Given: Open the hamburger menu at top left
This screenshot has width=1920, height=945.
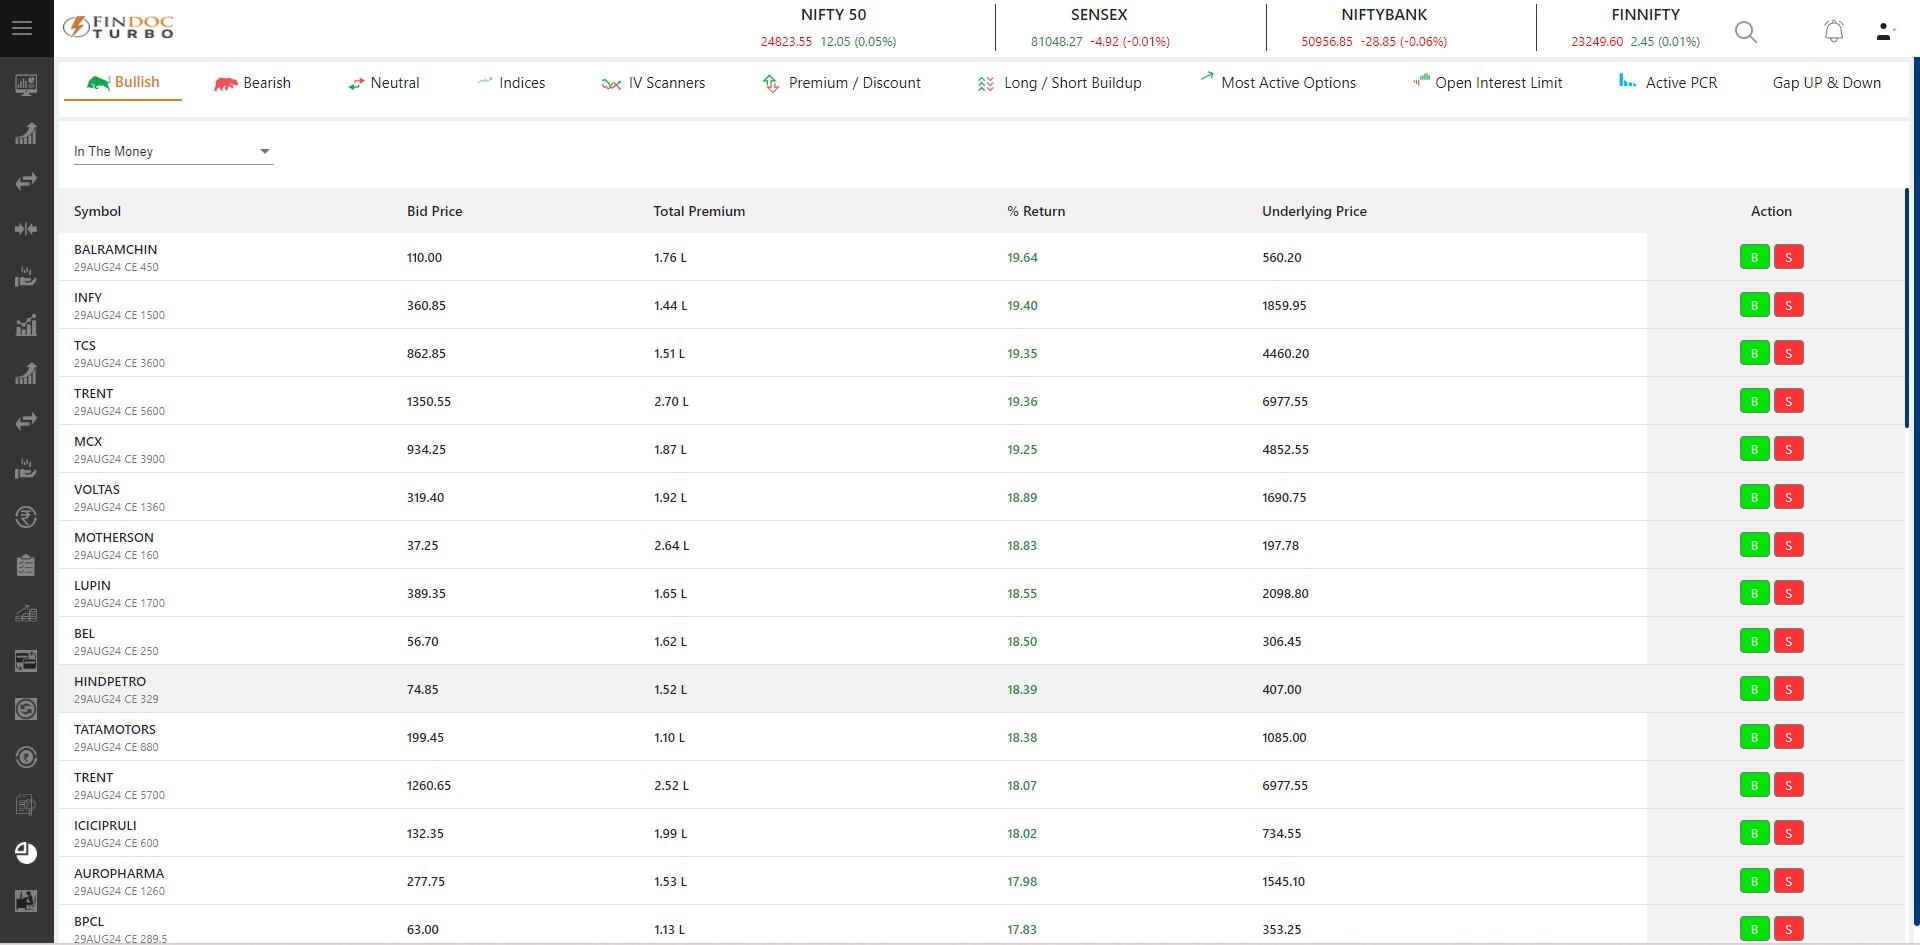Looking at the screenshot, I should (x=22, y=27).
